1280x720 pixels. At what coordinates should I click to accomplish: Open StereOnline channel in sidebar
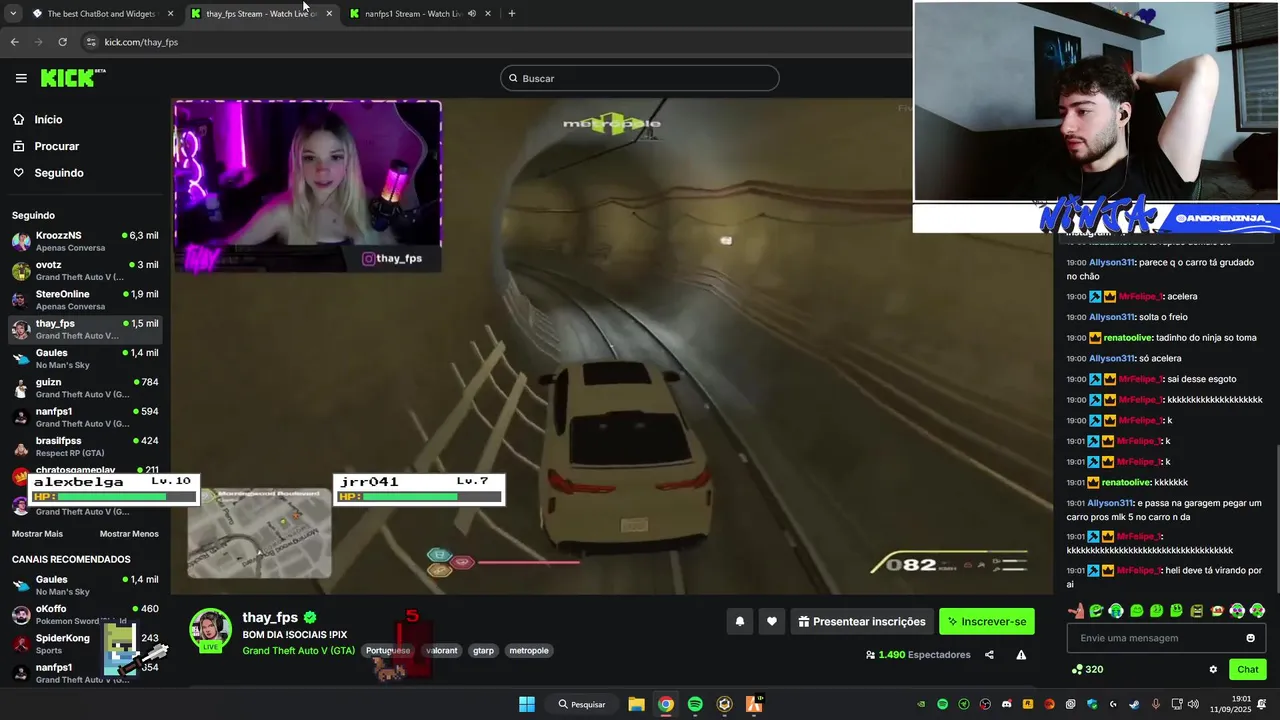[x=85, y=300]
